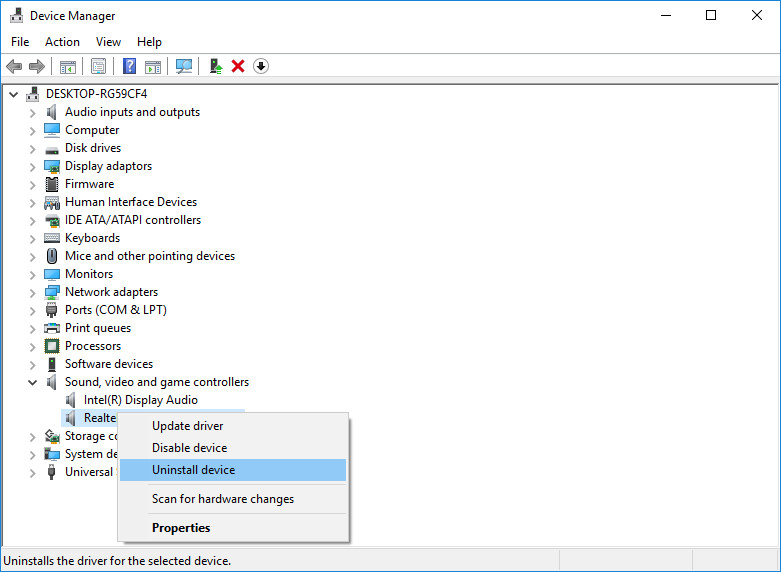Select the Print queues label

tap(98, 328)
